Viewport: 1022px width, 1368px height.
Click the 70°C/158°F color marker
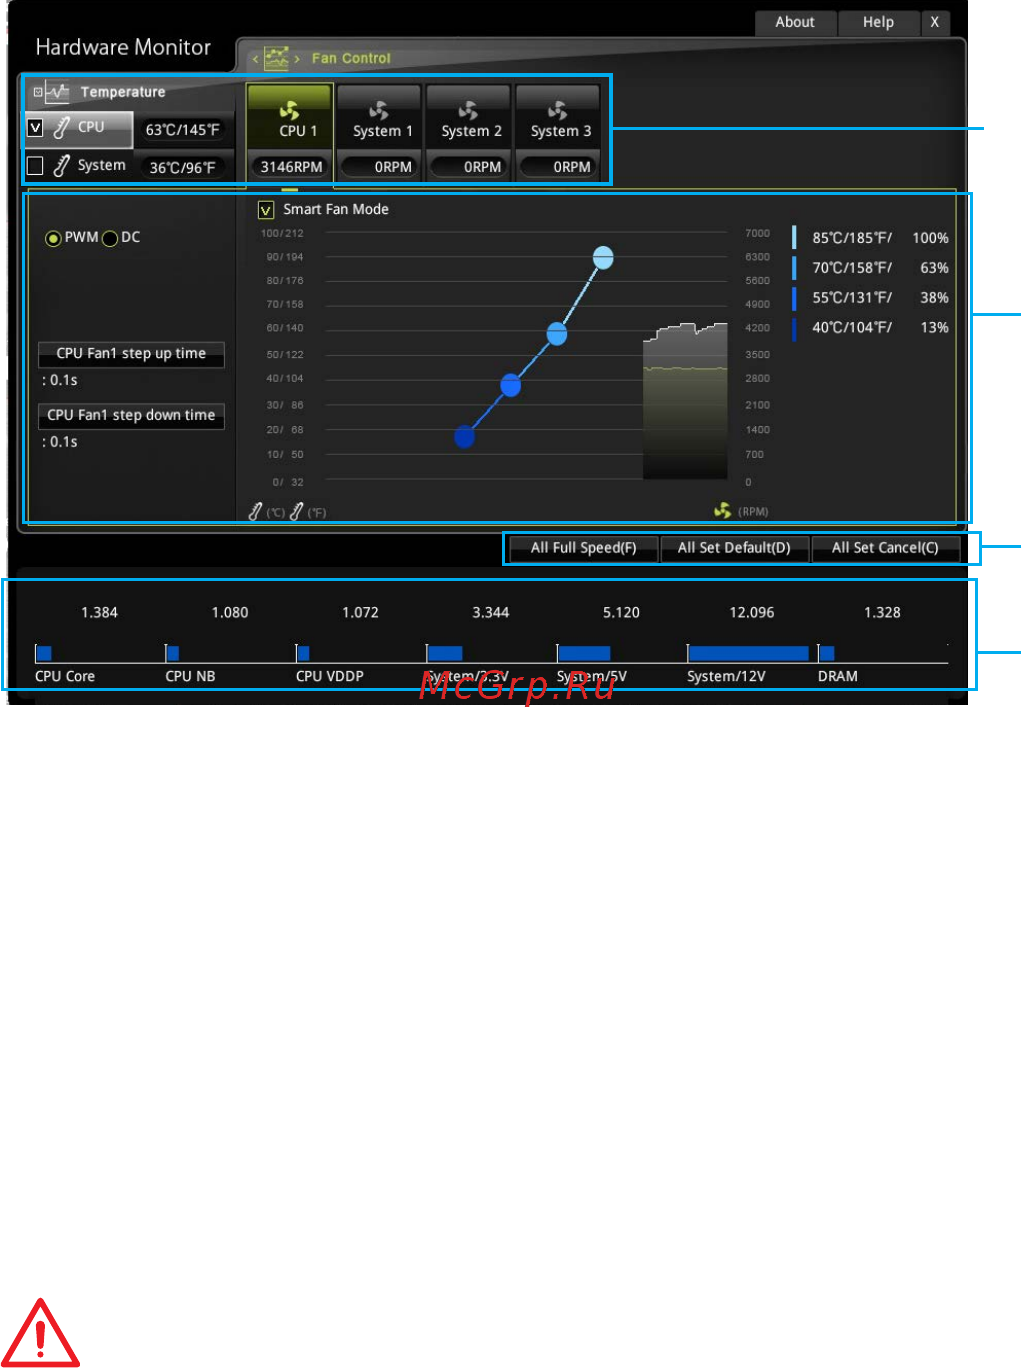click(x=795, y=268)
